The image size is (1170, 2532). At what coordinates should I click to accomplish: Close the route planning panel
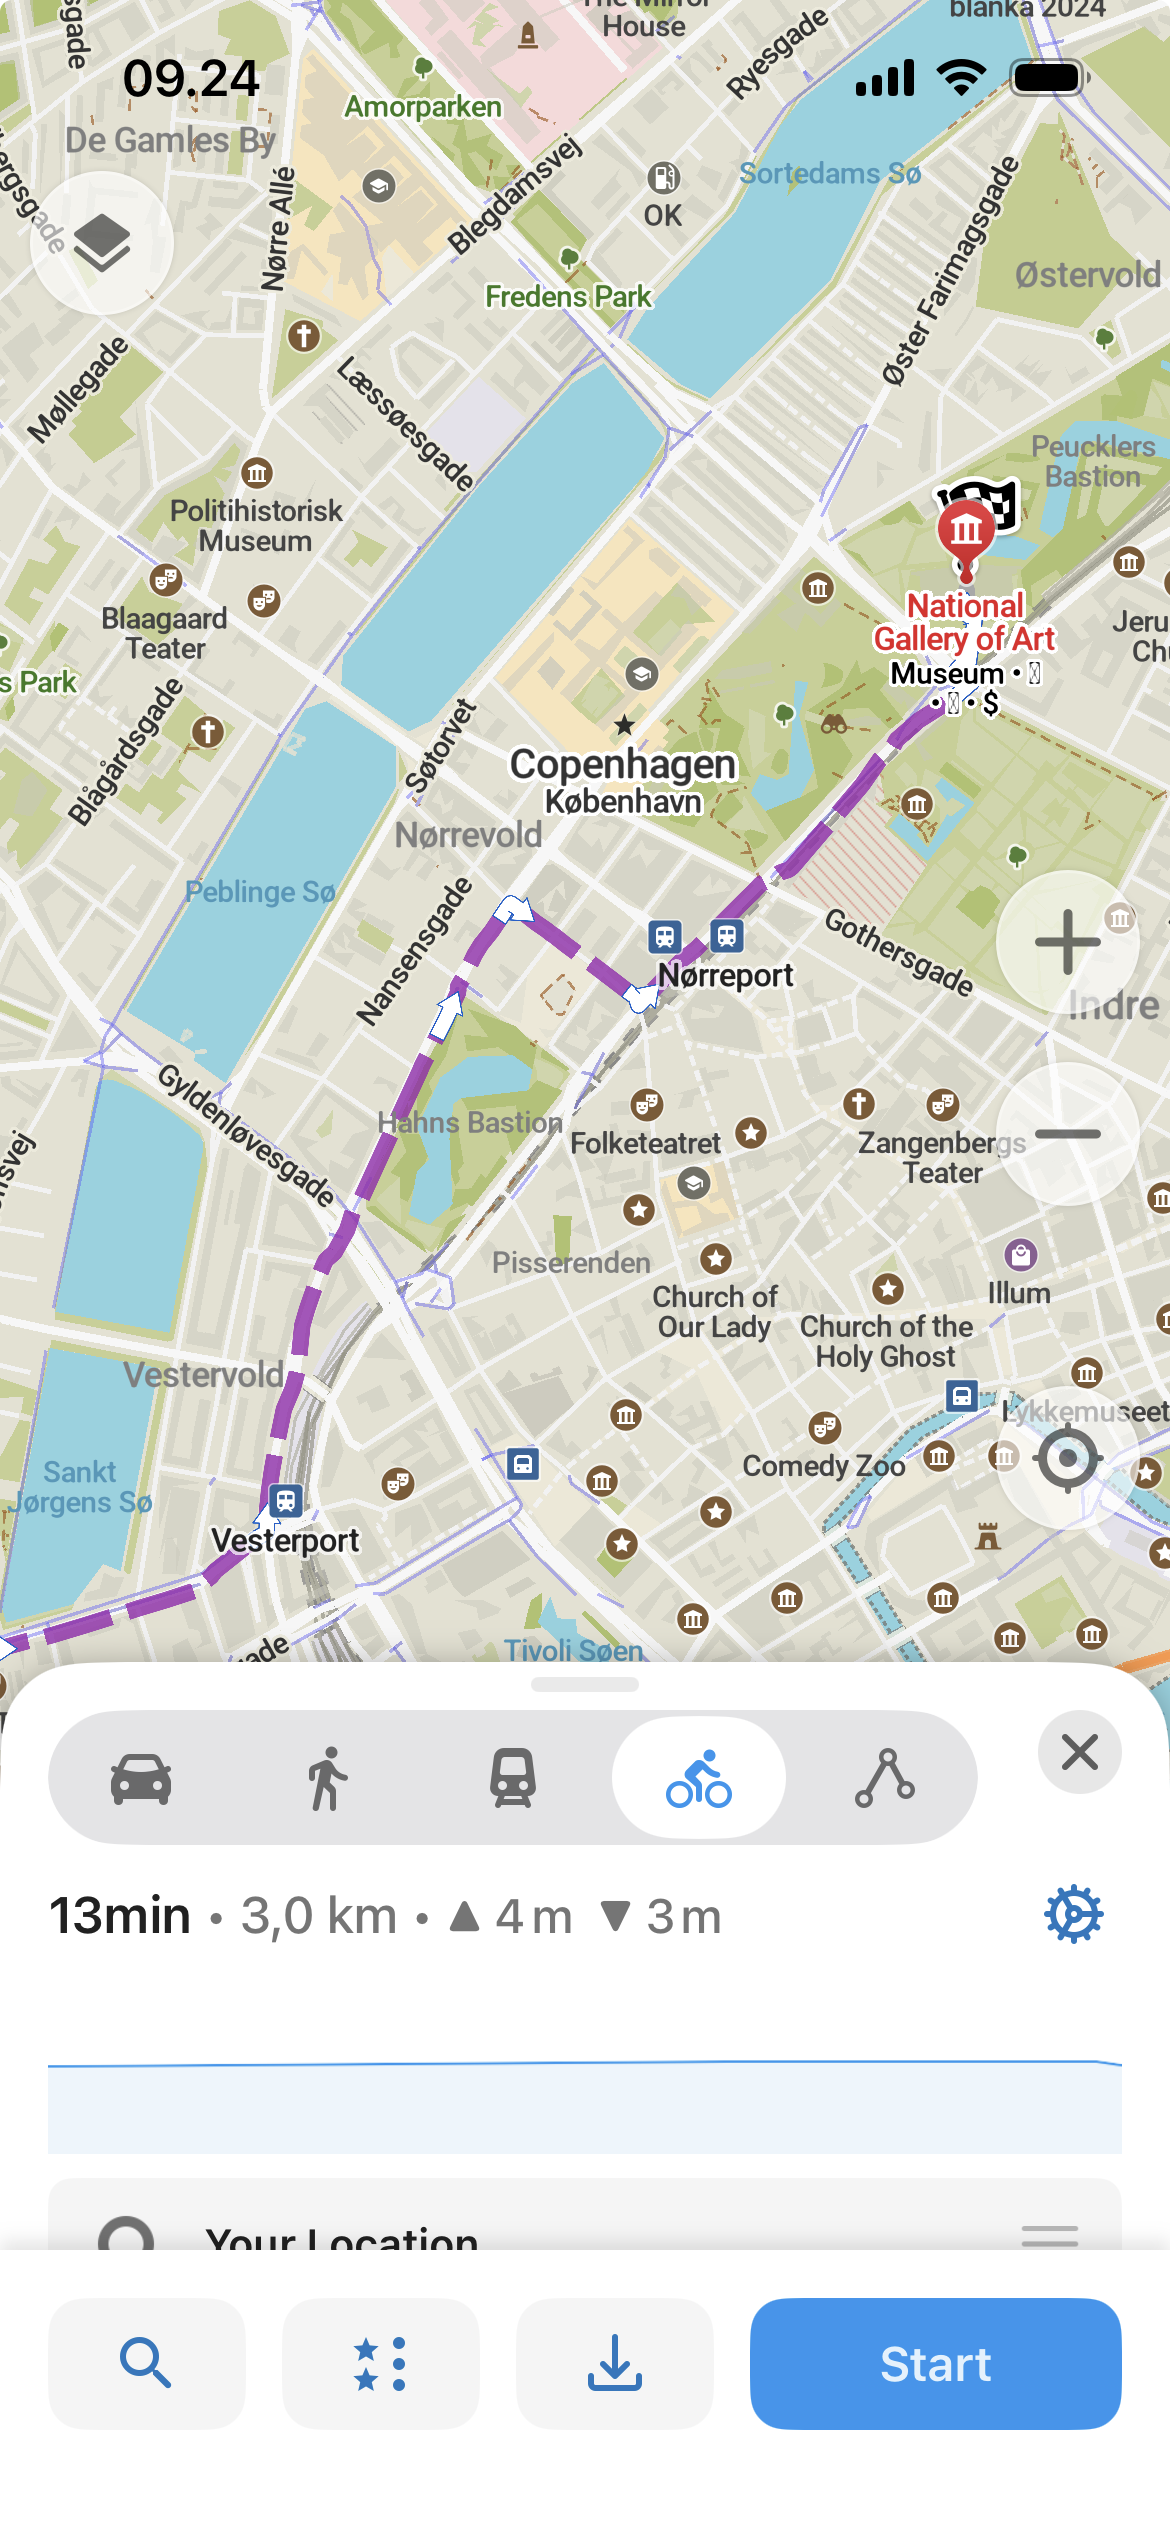click(x=1080, y=1752)
